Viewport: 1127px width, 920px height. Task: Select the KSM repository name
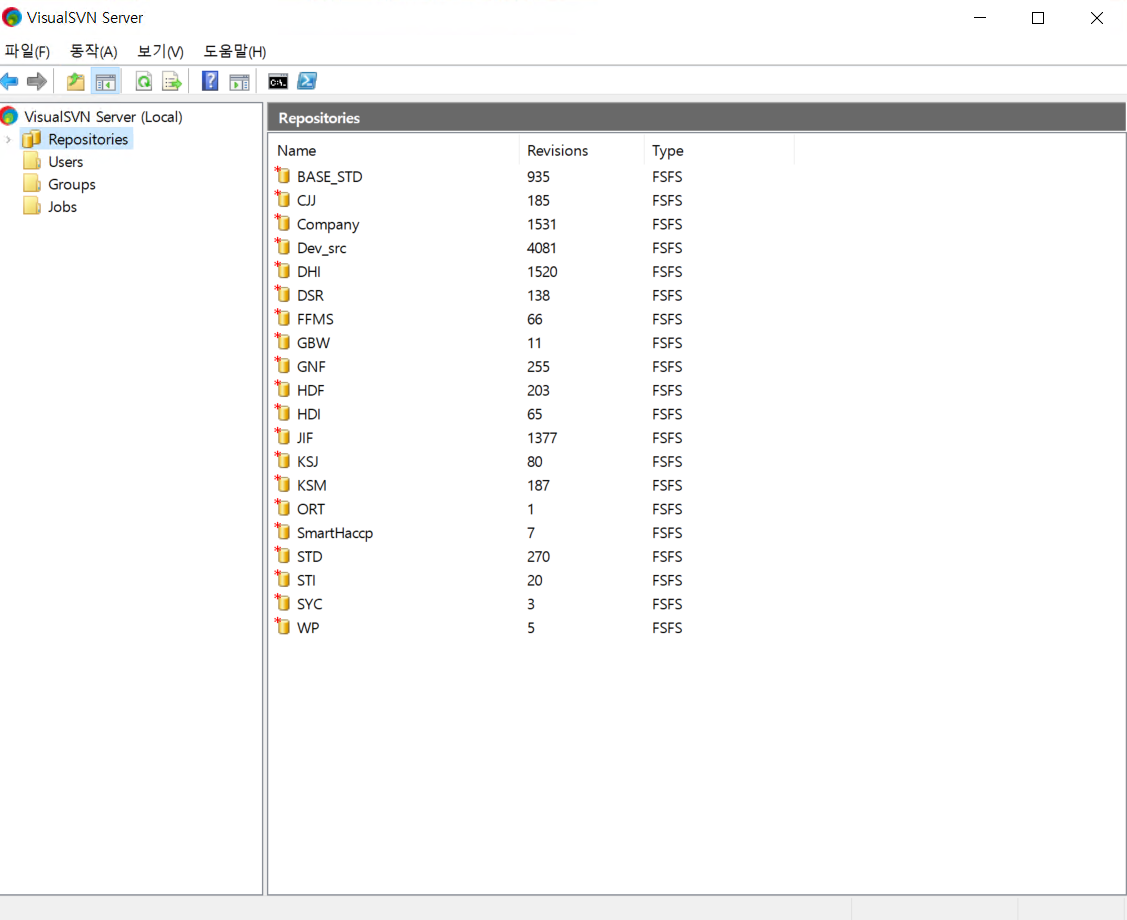[311, 485]
